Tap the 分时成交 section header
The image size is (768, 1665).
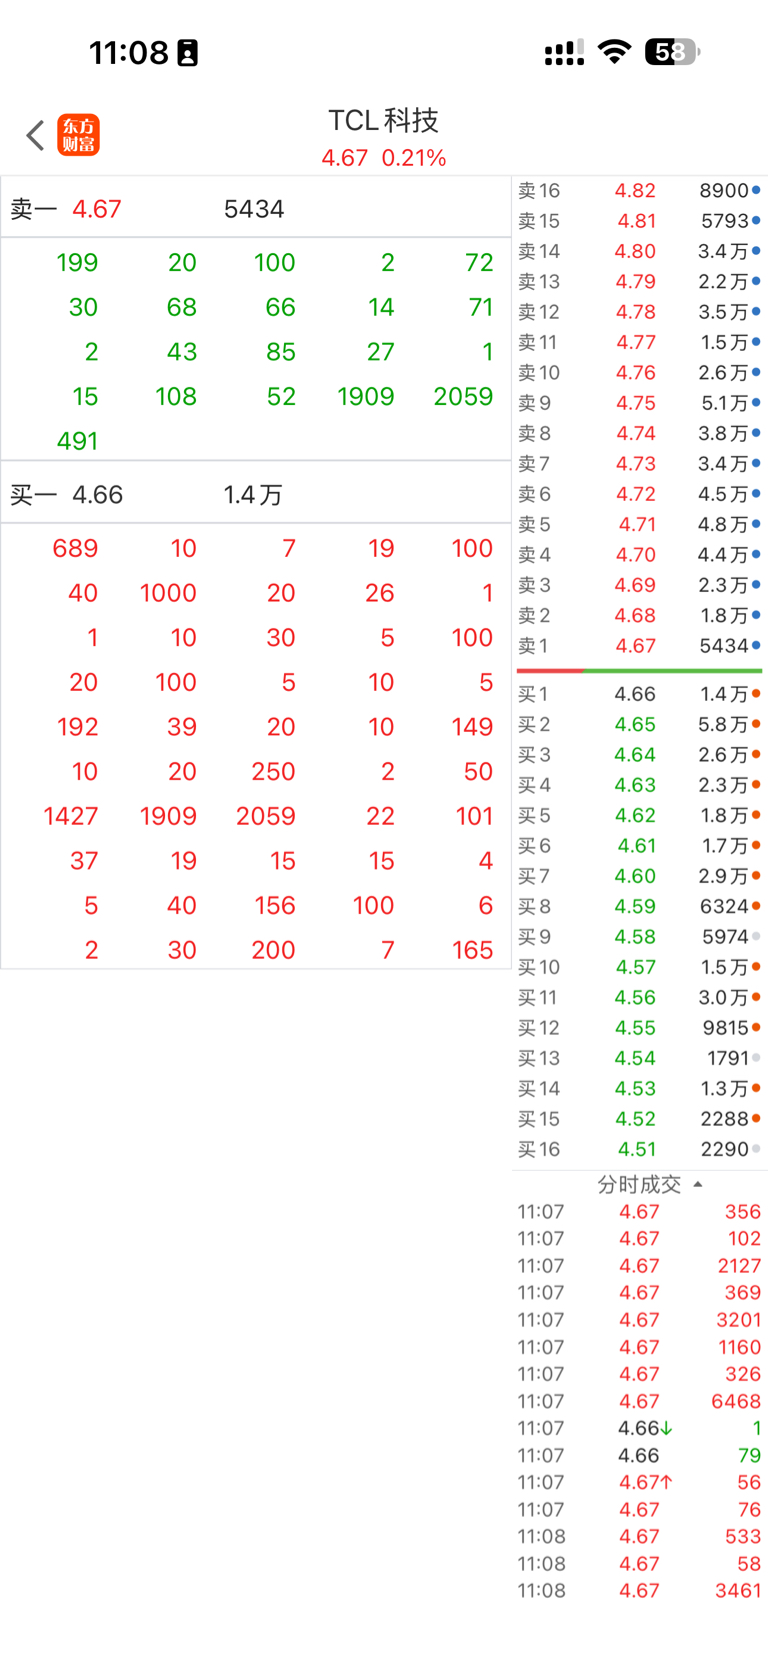click(x=640, y=1184)
